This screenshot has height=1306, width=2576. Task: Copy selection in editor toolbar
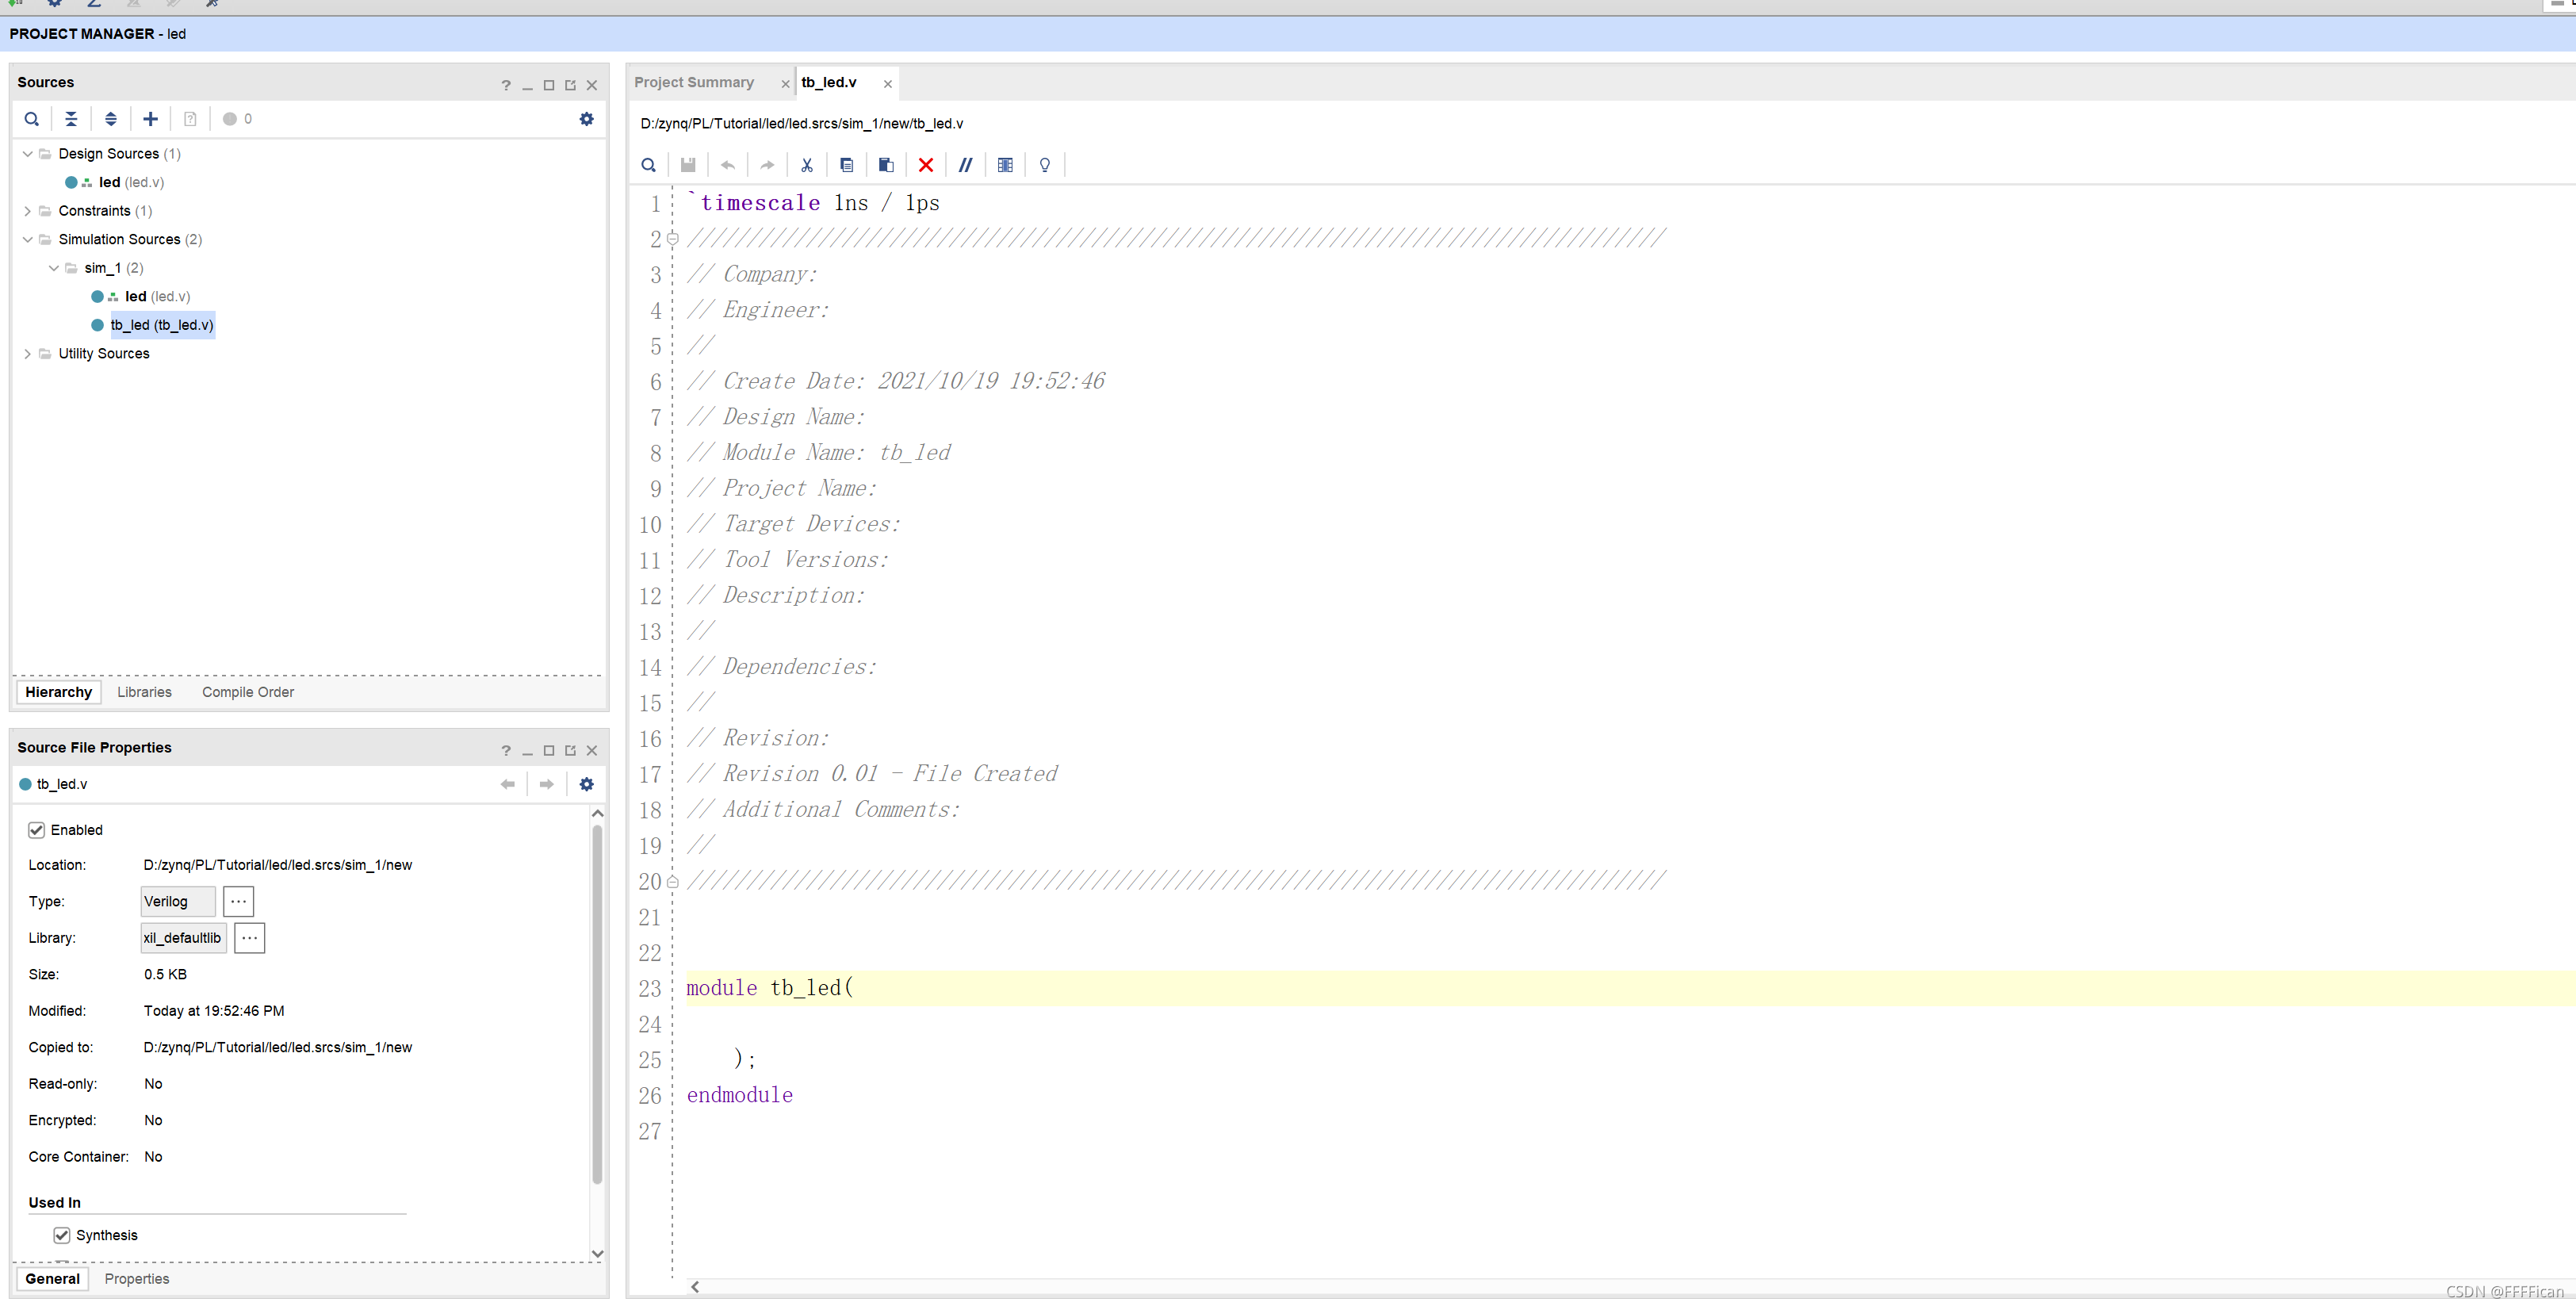[847, 165]
